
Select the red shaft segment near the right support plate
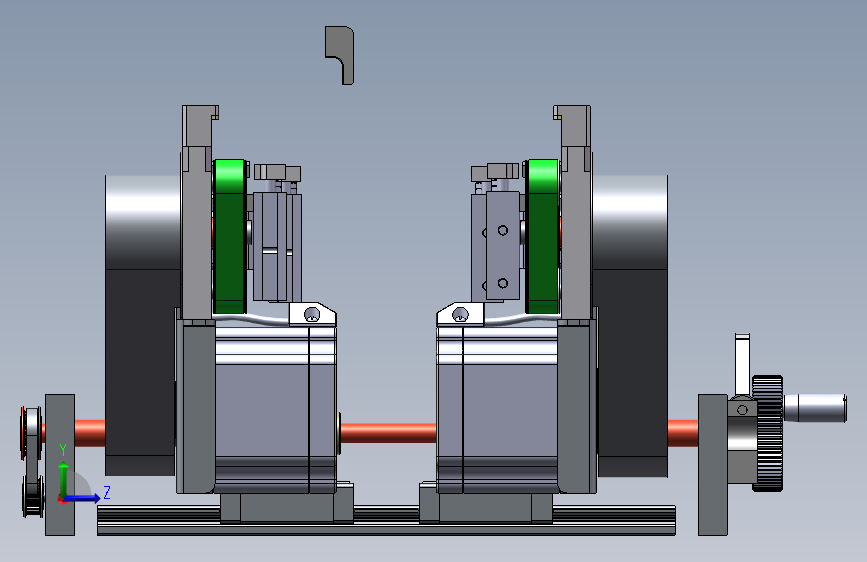(683, 433)
